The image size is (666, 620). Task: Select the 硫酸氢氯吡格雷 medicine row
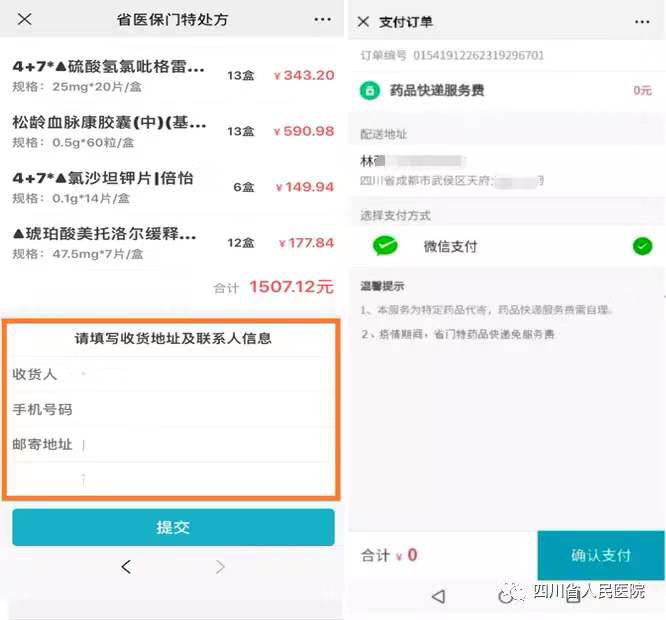click(173, 76)
